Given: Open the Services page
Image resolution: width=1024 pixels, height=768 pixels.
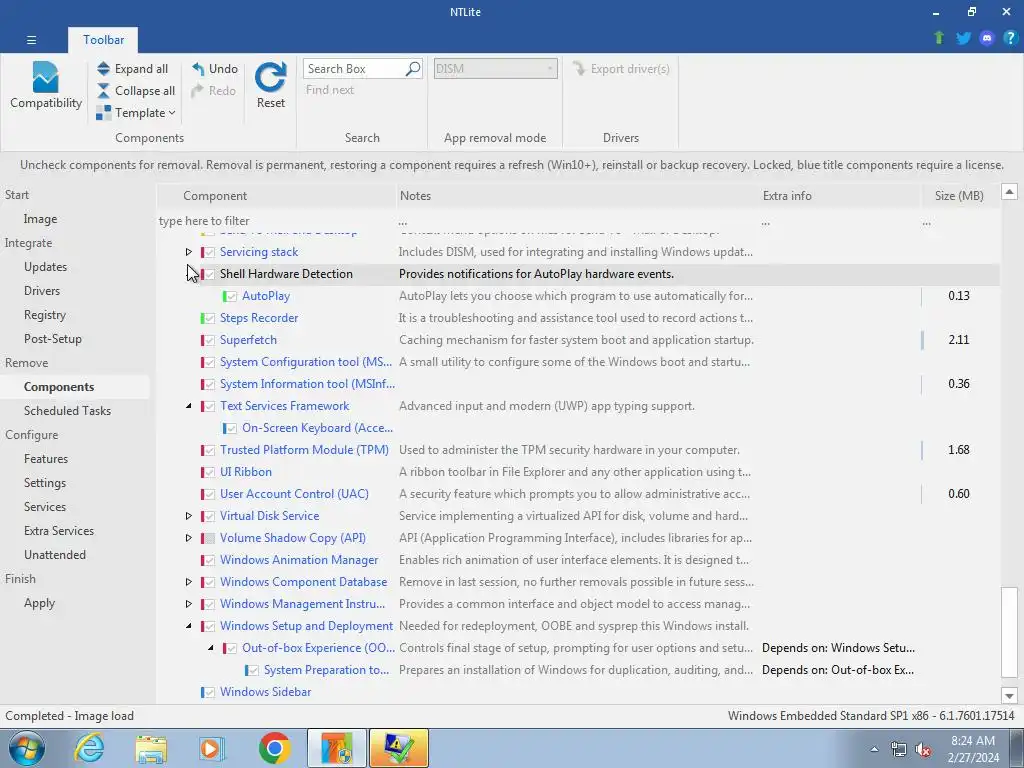Looking at the screenshot, I should (x=45, y=507).
